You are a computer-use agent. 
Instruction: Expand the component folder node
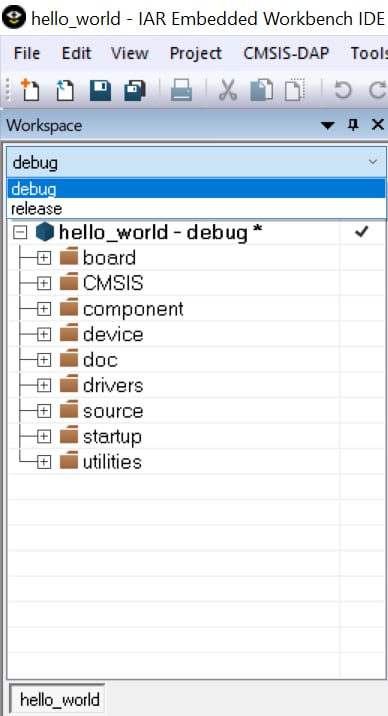(43, 310)
